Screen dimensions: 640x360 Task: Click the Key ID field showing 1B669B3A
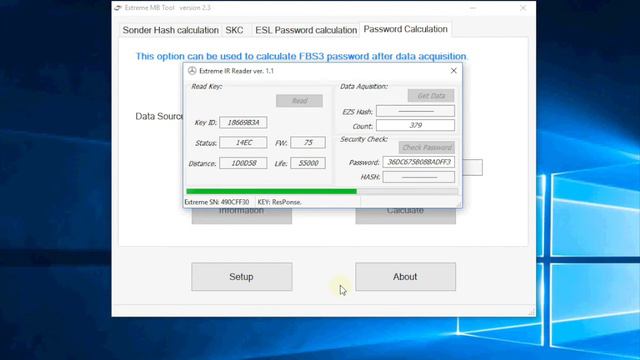[243, 122]
